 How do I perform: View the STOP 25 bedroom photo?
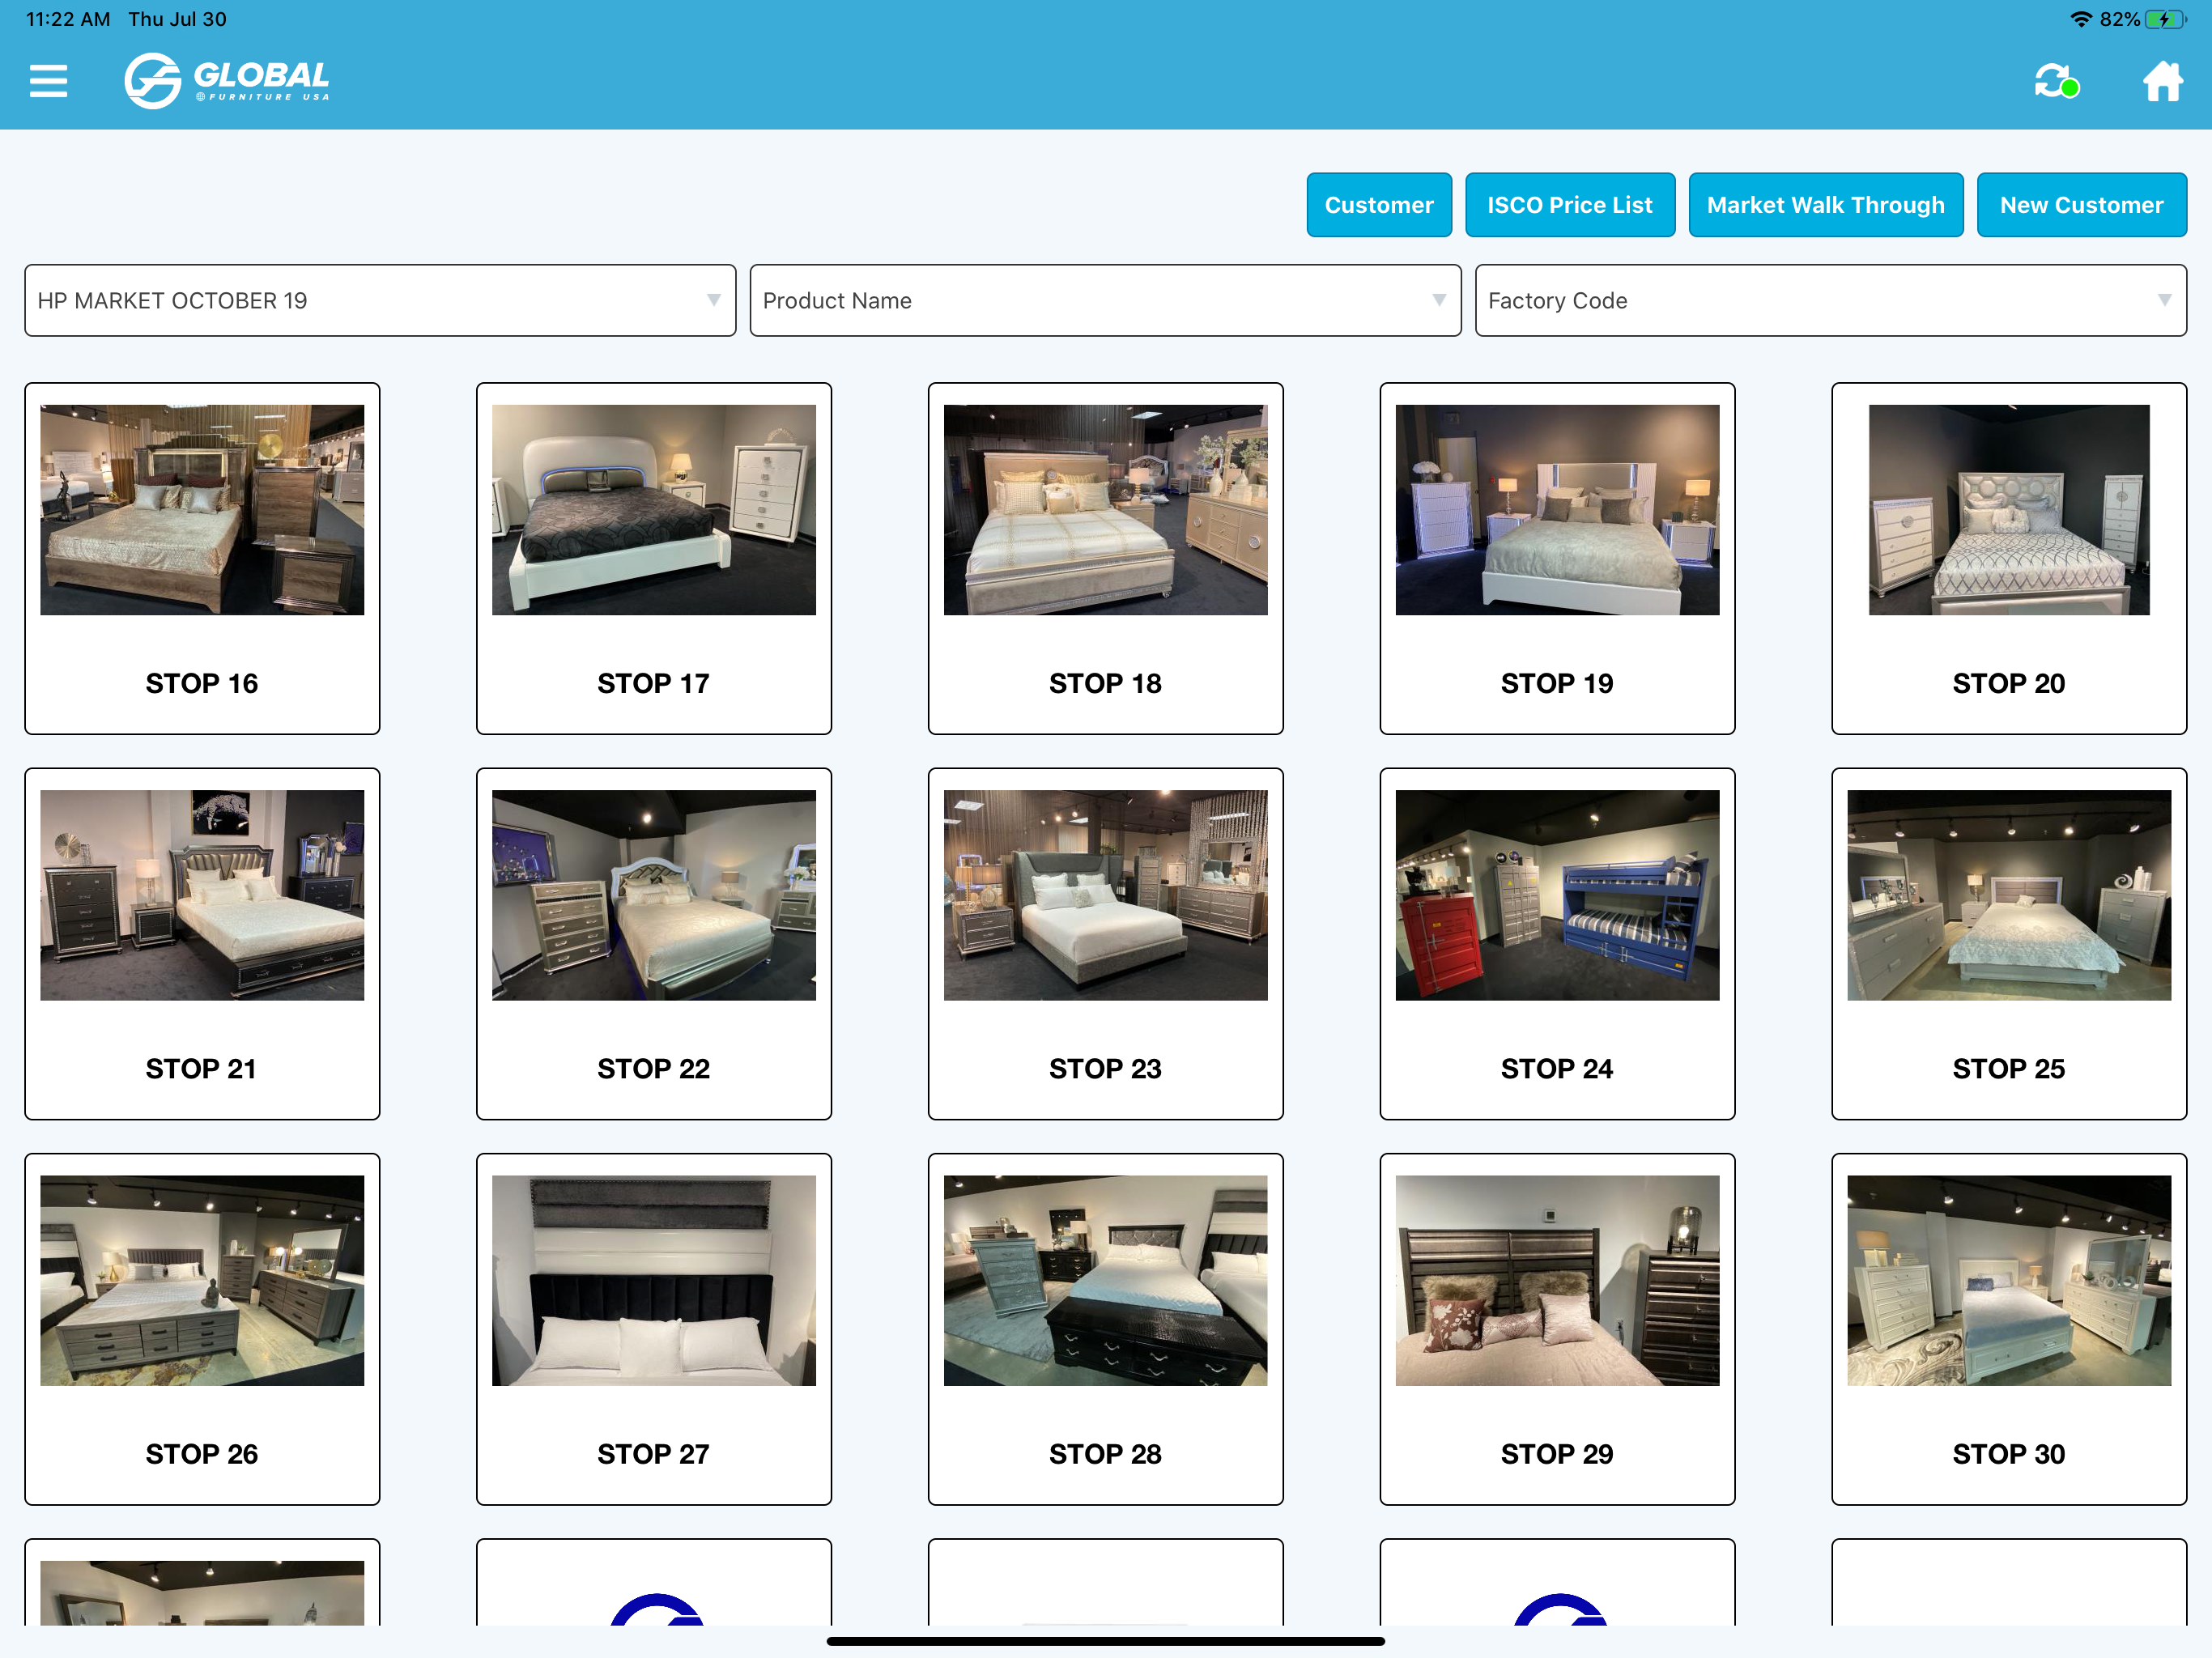coord(2009,895)
